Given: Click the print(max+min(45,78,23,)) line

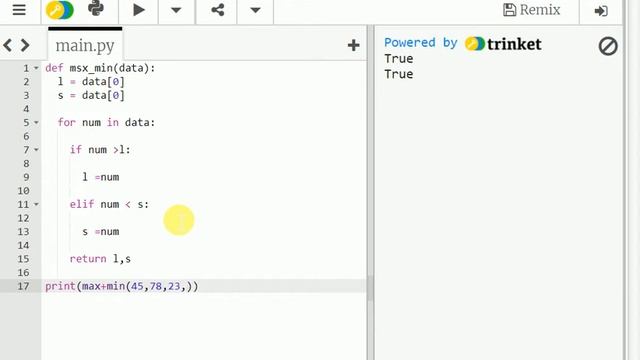Looking at the screenshot, I should [122, 286].
